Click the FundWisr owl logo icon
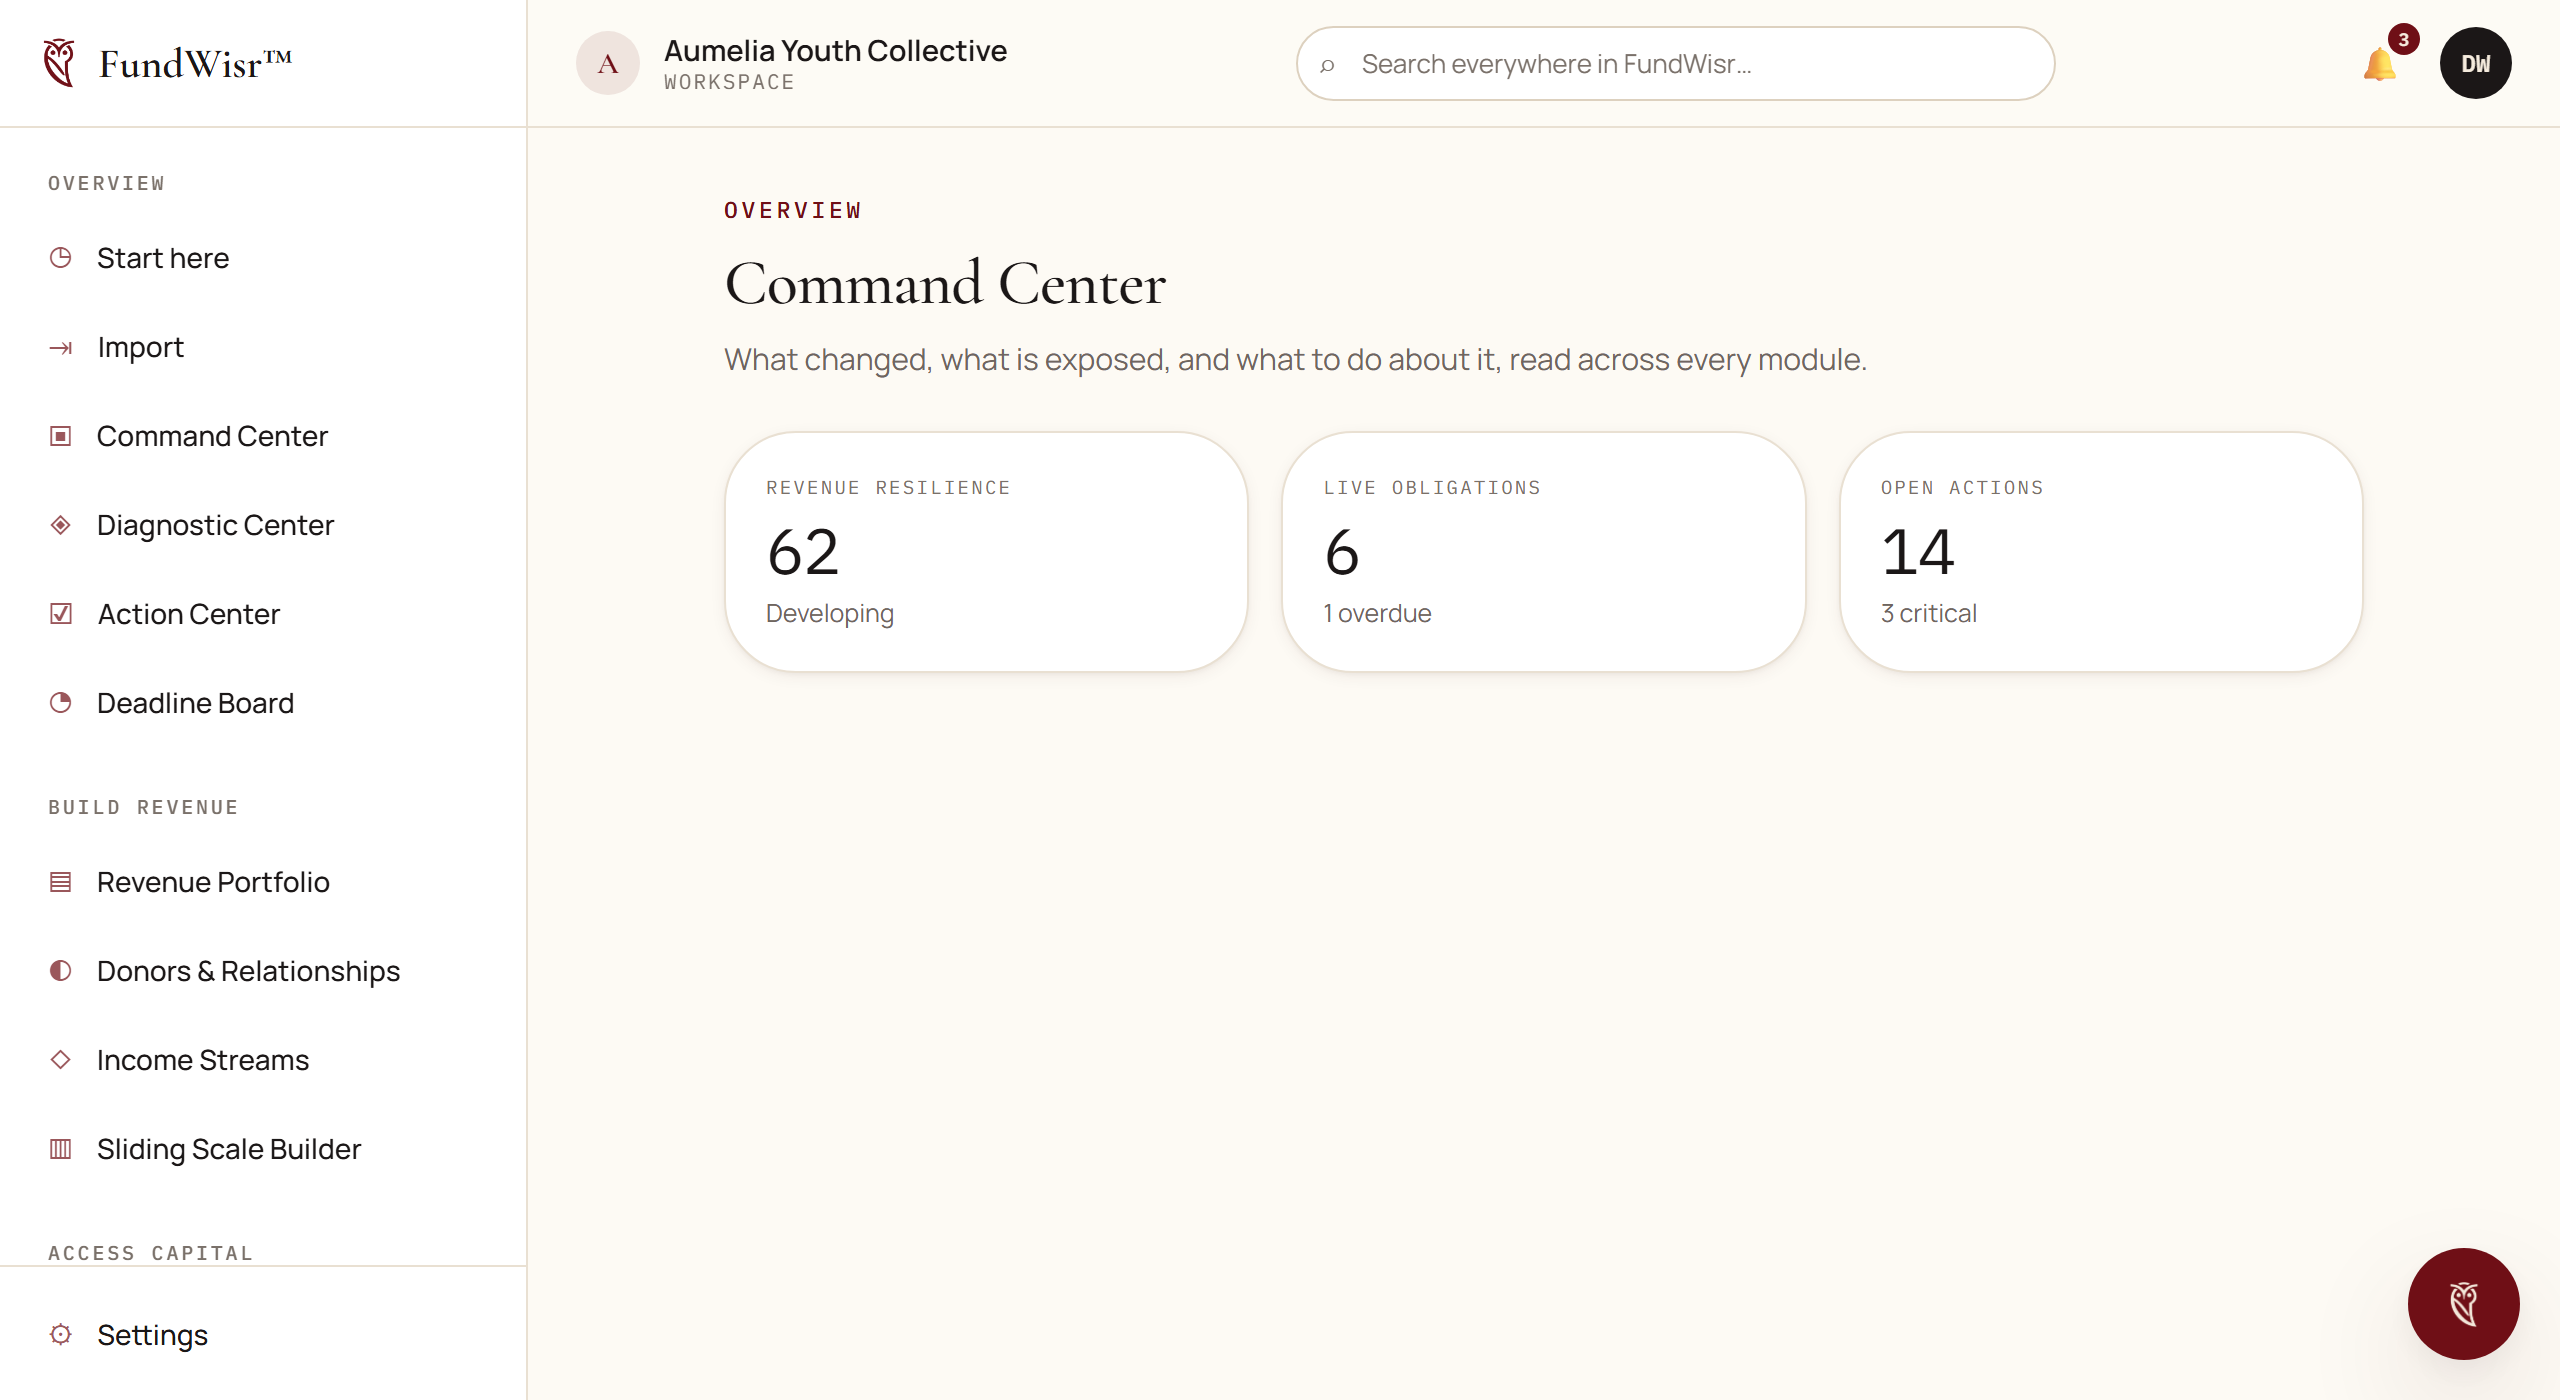This screenshot has height=1400, width=2560. pyautogui.click(x=59, y=63)
